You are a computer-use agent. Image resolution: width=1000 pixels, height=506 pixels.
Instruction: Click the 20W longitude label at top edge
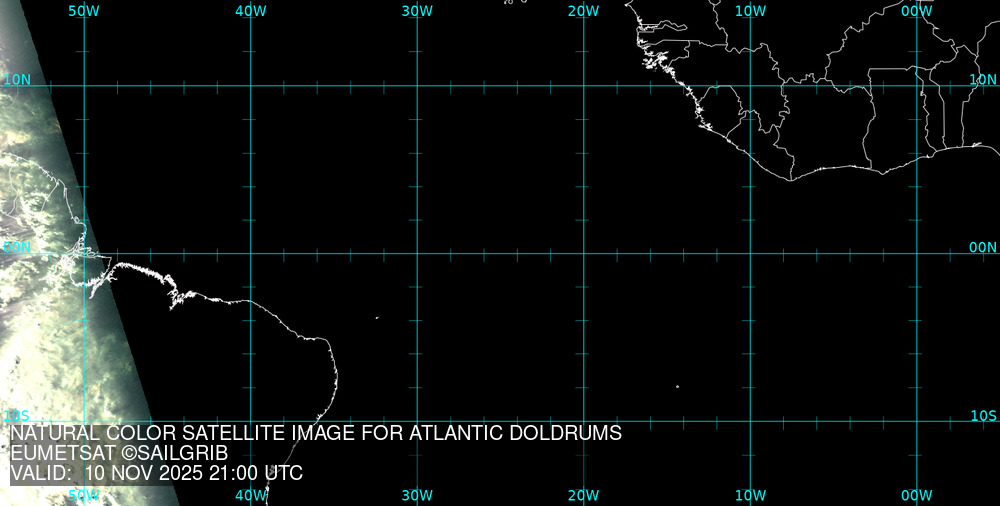coord(583,11)
